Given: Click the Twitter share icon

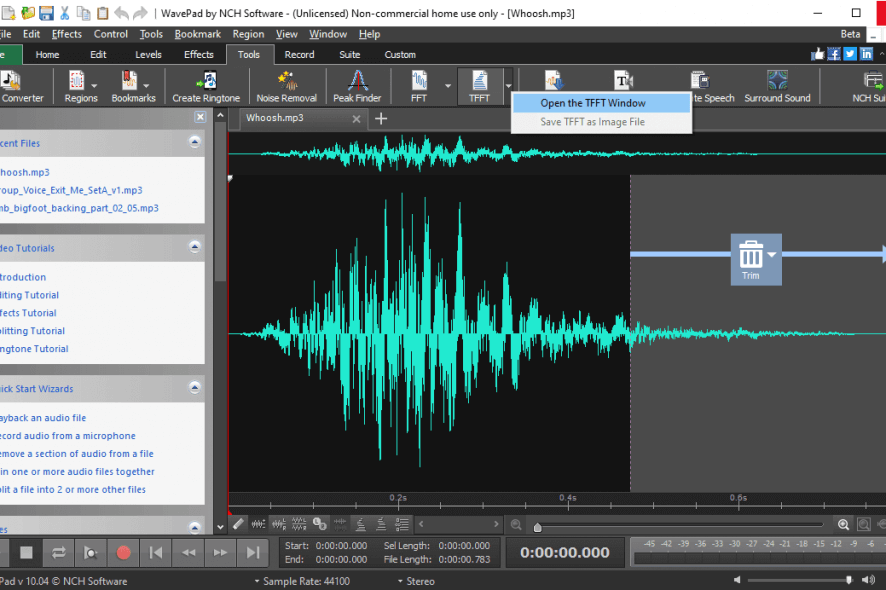Looking at the screenshot, I should click(850, 54).
